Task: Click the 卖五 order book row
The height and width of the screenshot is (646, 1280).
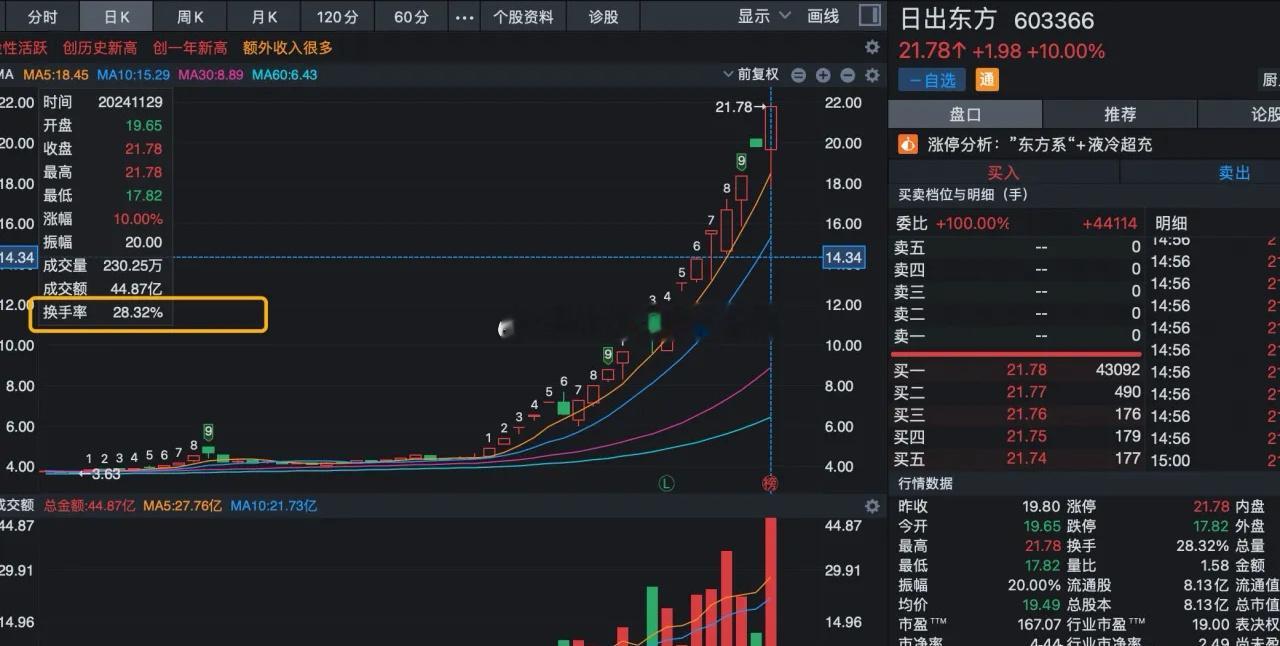Action: pos(1017,247)
